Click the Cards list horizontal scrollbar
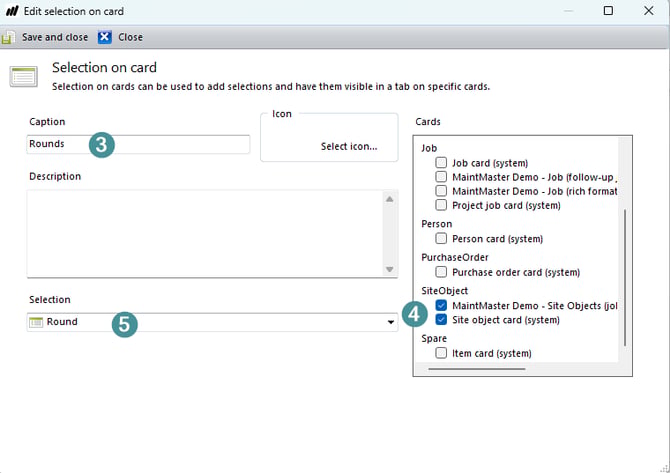The width and height of the screenshot is (670, 473). click(477, 369)
